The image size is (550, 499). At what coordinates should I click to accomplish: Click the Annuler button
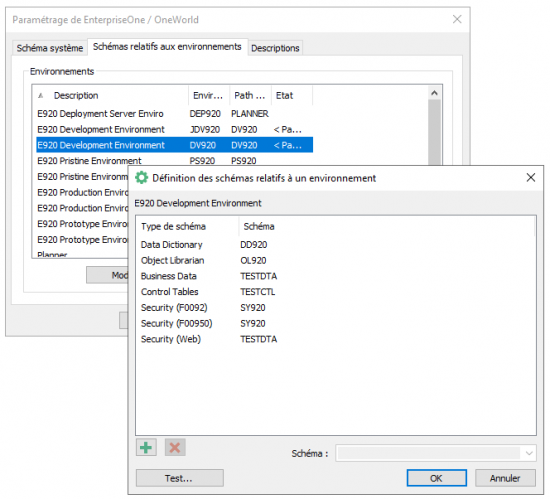point(505,478)
